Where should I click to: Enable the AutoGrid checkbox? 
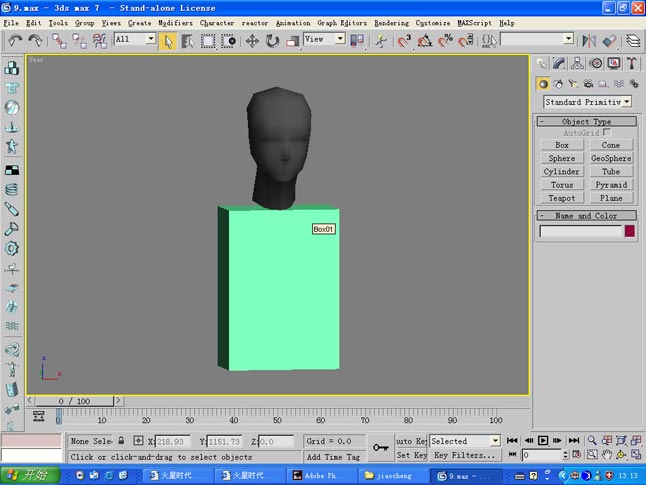click(606, 132)
